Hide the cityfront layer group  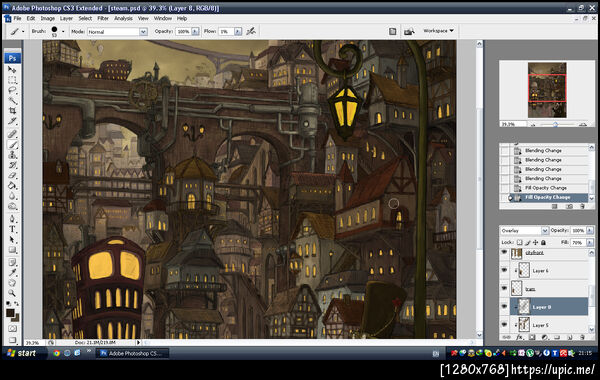[504, 252]
